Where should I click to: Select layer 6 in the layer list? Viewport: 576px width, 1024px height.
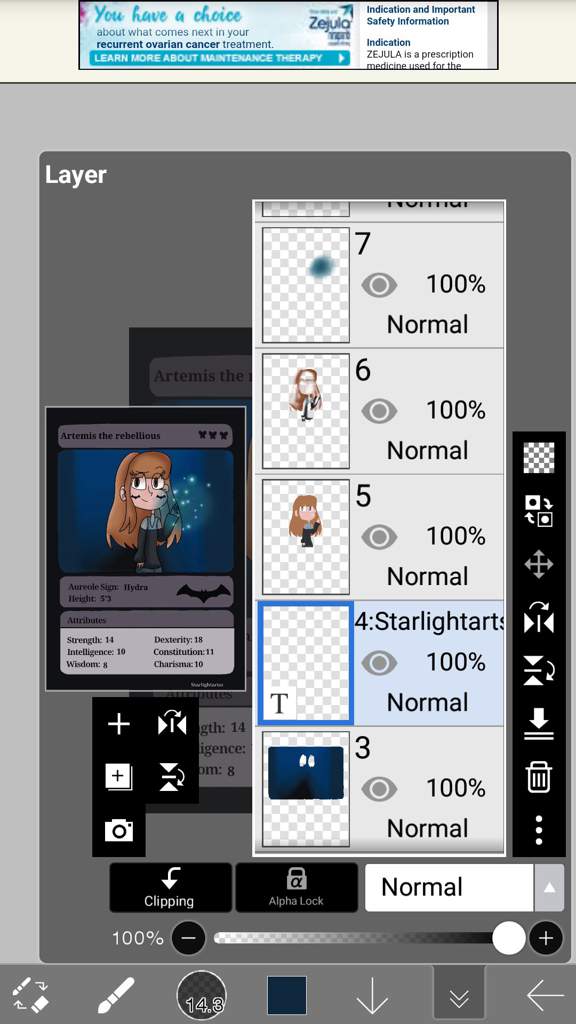379,411
